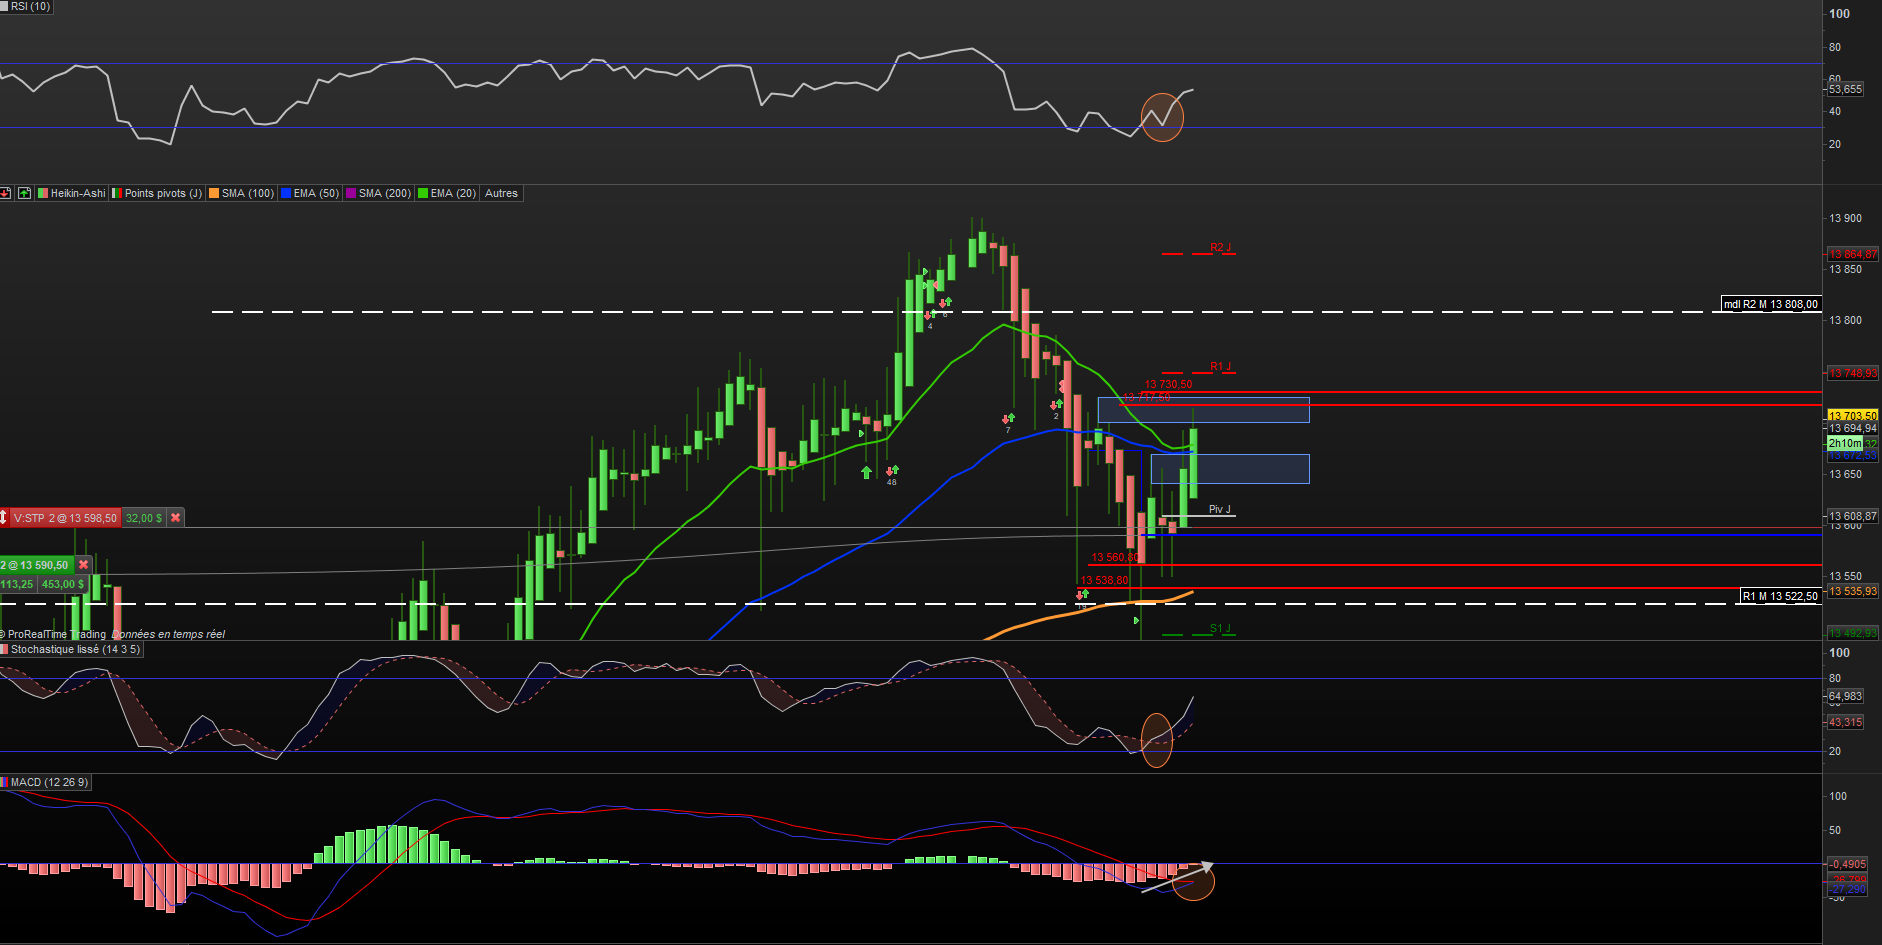Click the orange SMA (100) color swatch

click(x=214, y=193)
